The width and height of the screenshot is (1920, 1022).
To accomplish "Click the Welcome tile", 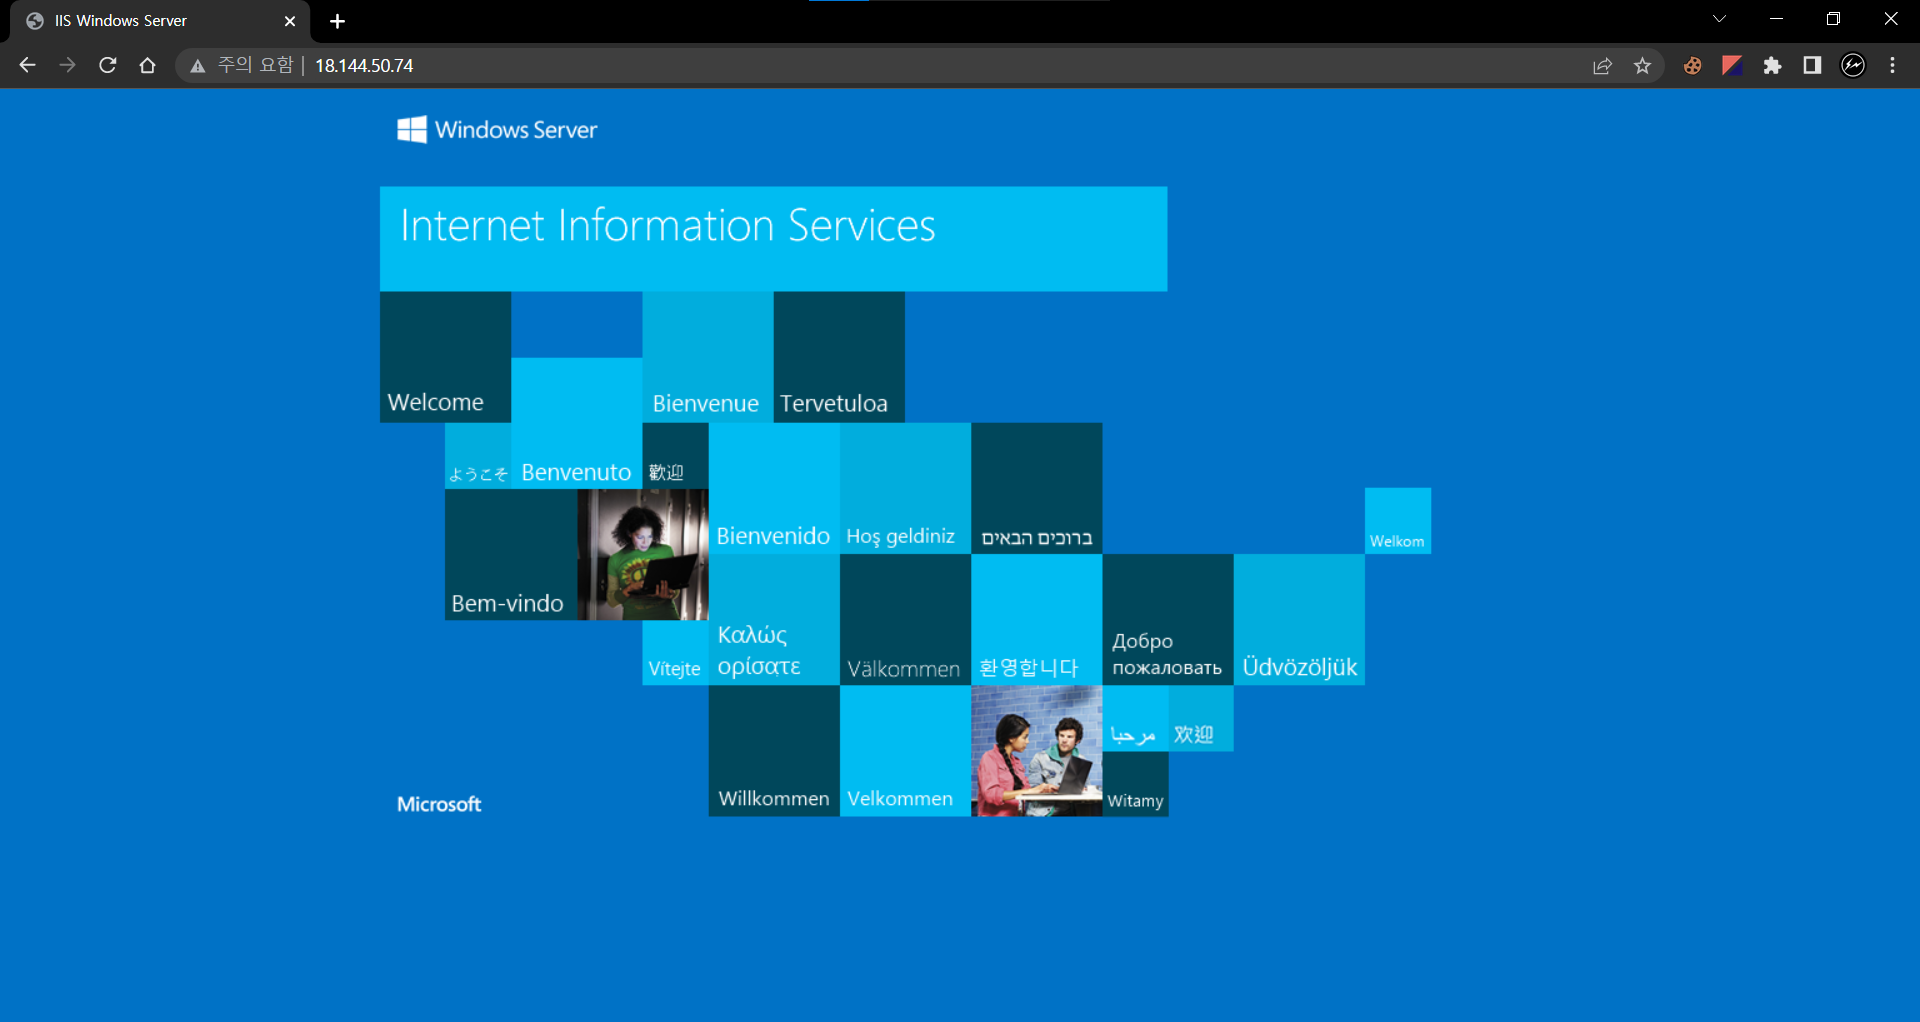I will click(x=445, y=357).
